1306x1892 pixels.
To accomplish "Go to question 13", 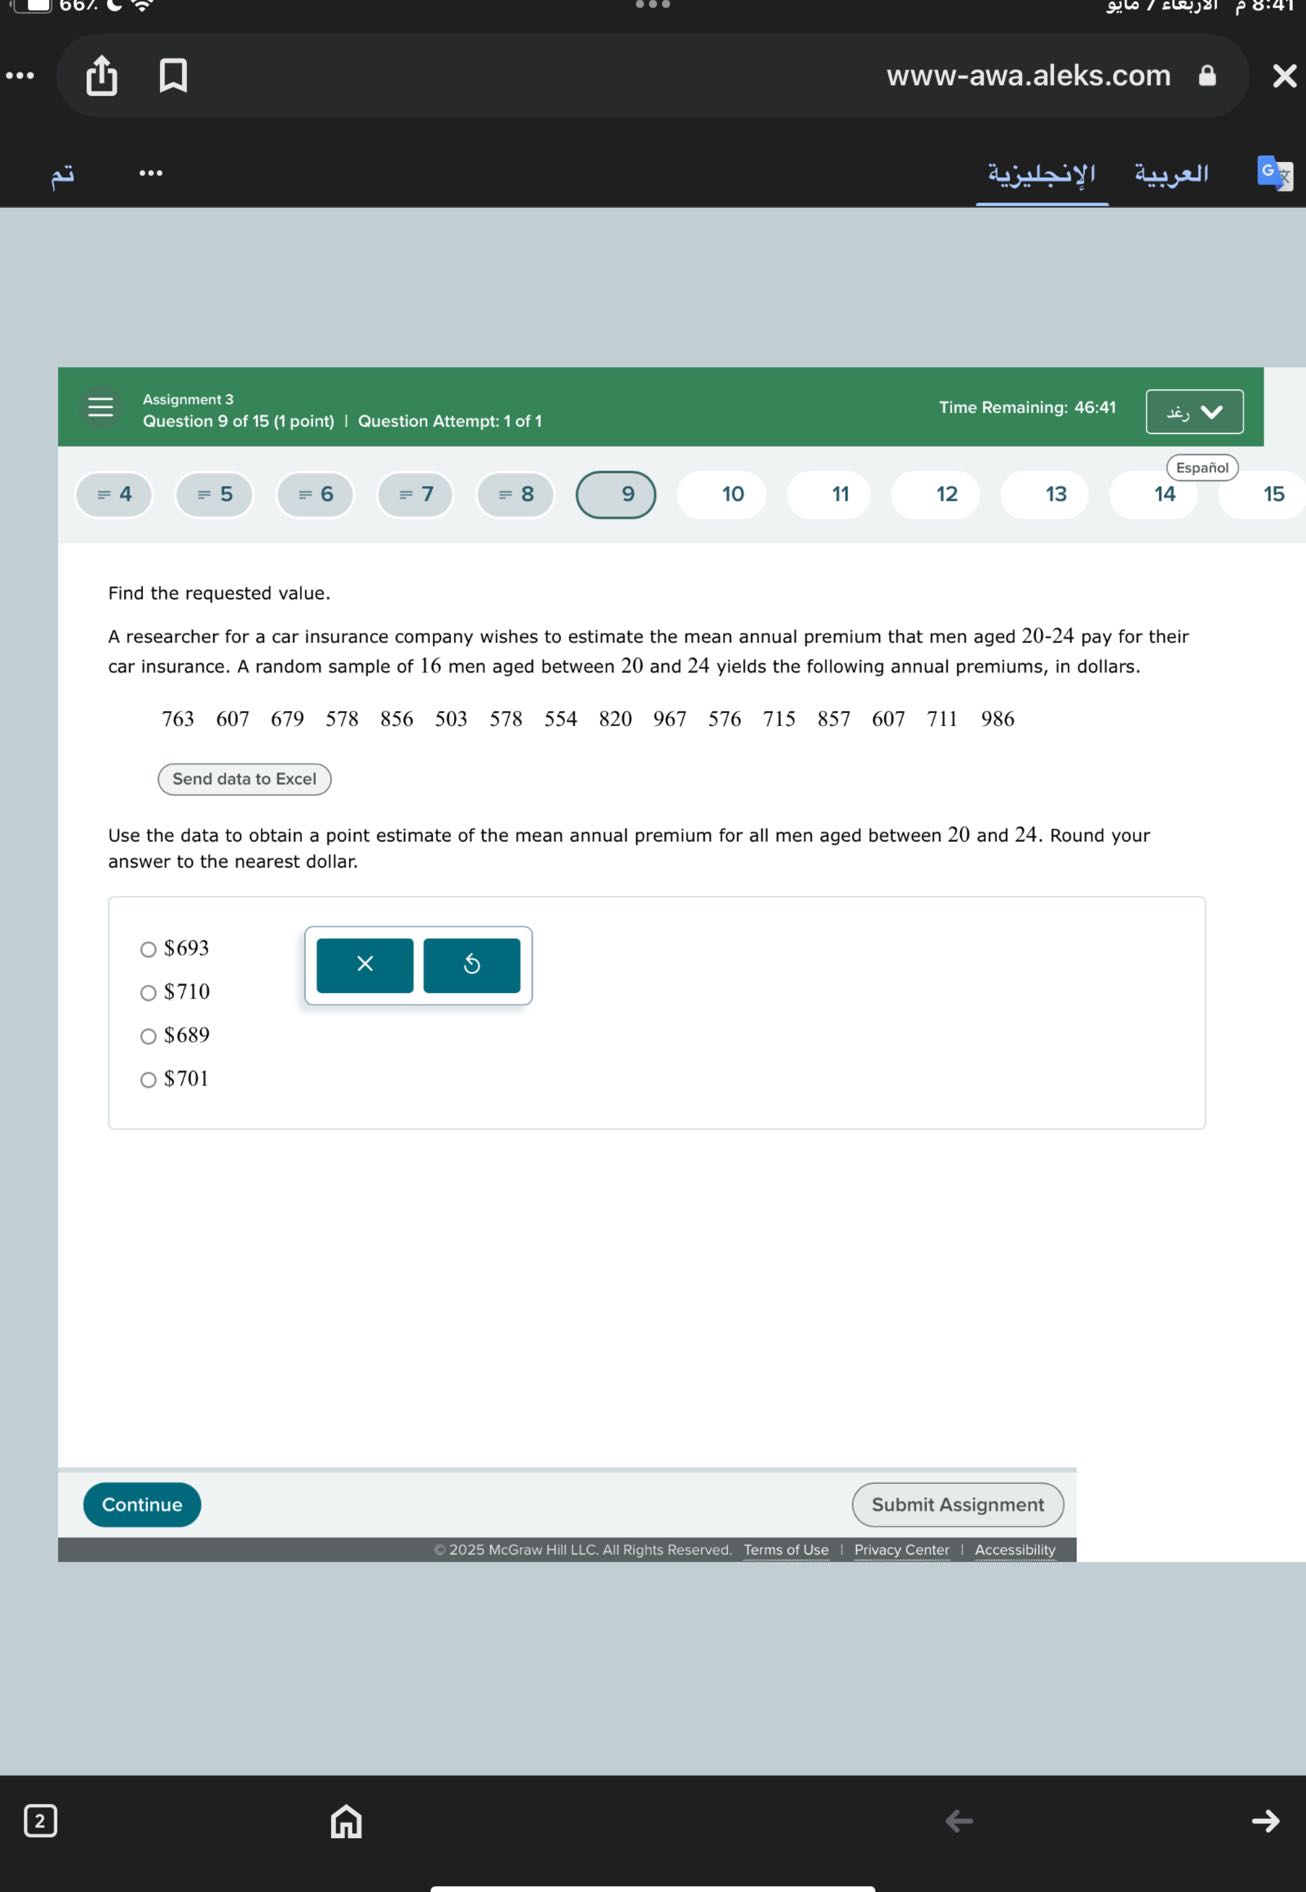I will click(x=1045, y=494).
